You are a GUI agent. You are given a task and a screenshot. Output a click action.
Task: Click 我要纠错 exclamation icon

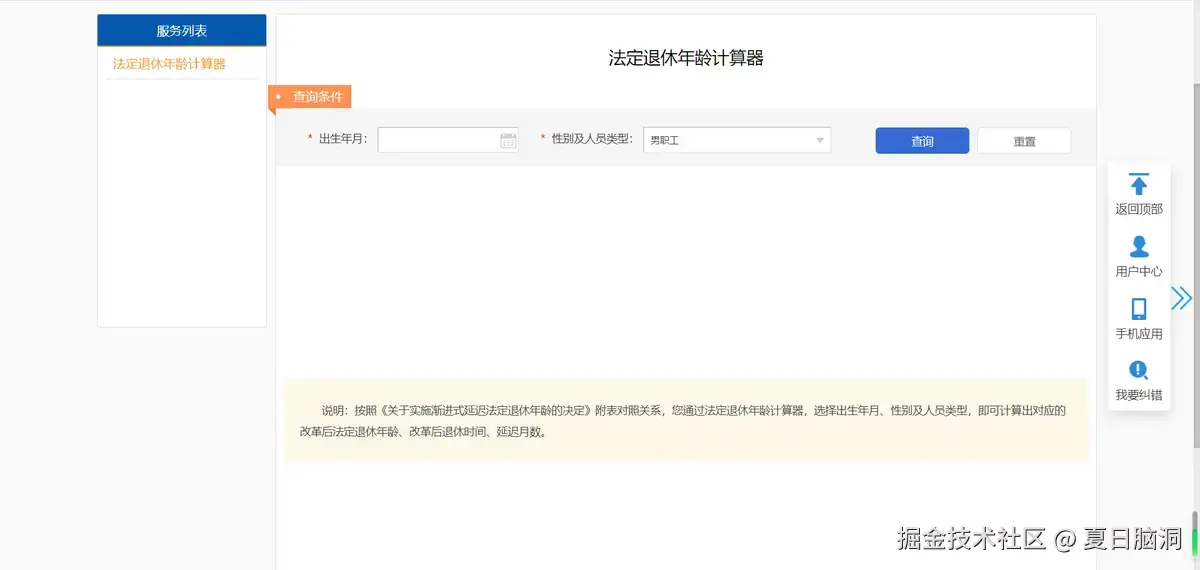click(x=1138, y=371)
